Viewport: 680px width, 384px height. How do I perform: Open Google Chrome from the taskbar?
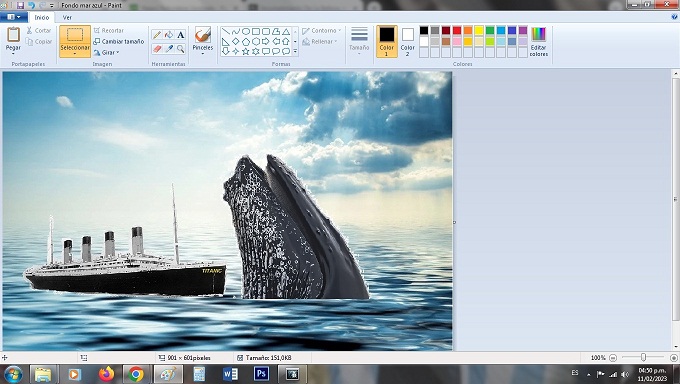click(x=136, y=374)
